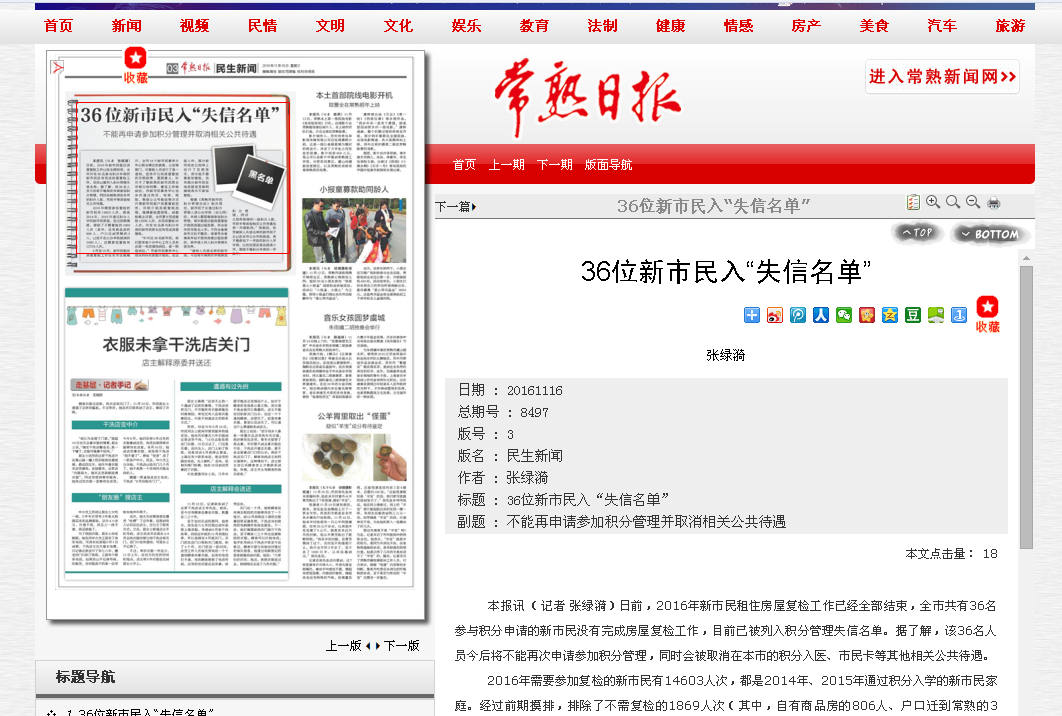Click the clipboard checklist icon in article toolbar
The height and width of the screenshot is (716, 1062).
(913, 202)
